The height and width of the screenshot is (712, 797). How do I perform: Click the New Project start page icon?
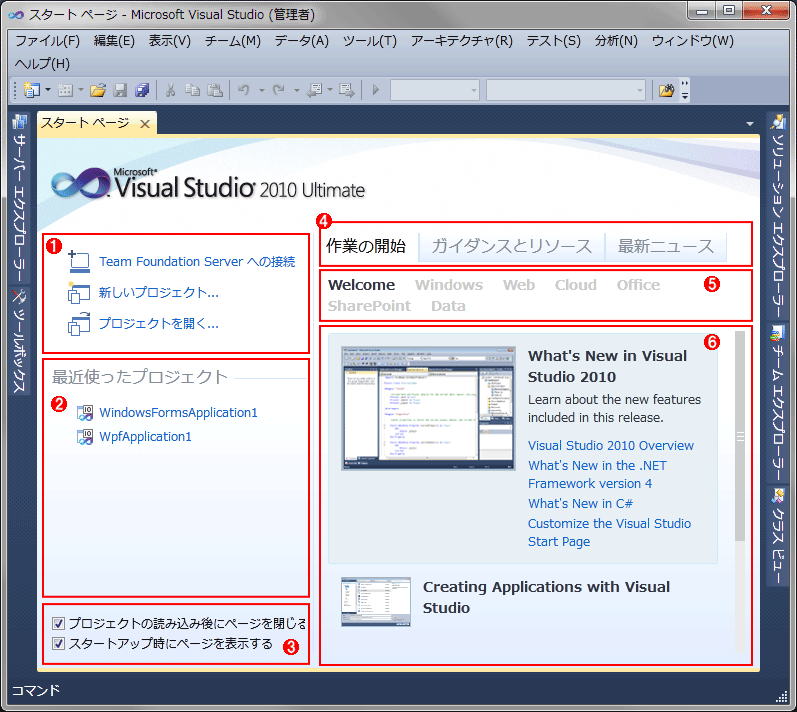pyautogui.click(x=79, y=293)
